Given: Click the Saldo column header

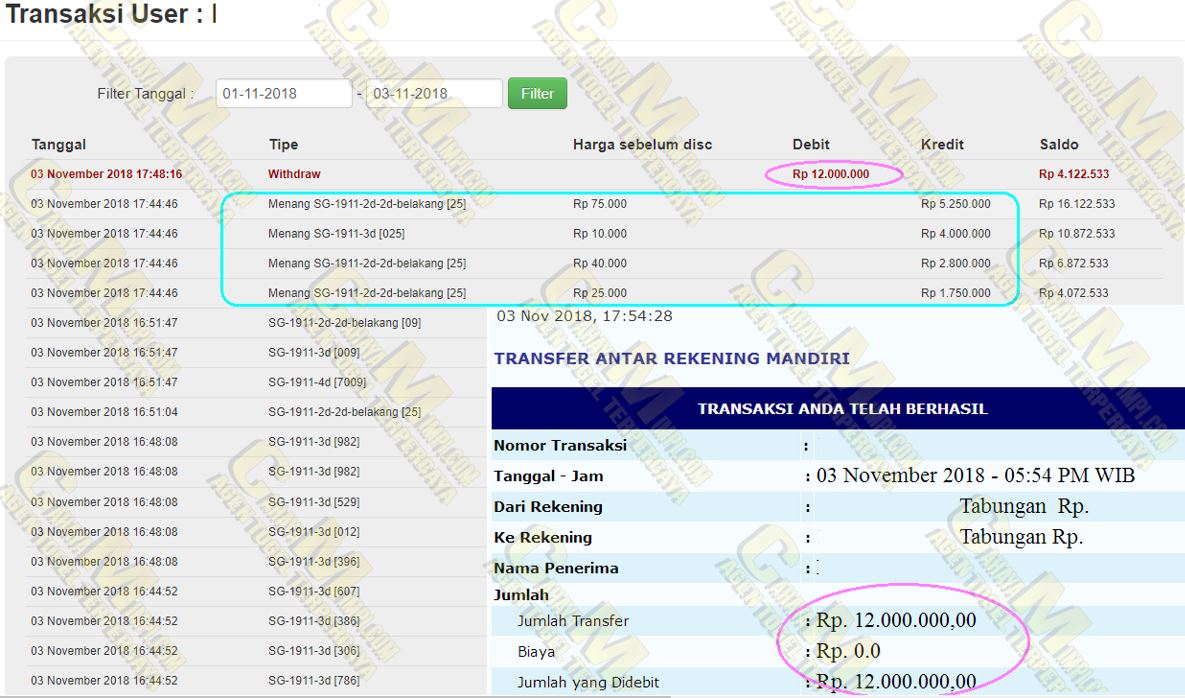Looking at the screenshot, I should coord(1059,144).
